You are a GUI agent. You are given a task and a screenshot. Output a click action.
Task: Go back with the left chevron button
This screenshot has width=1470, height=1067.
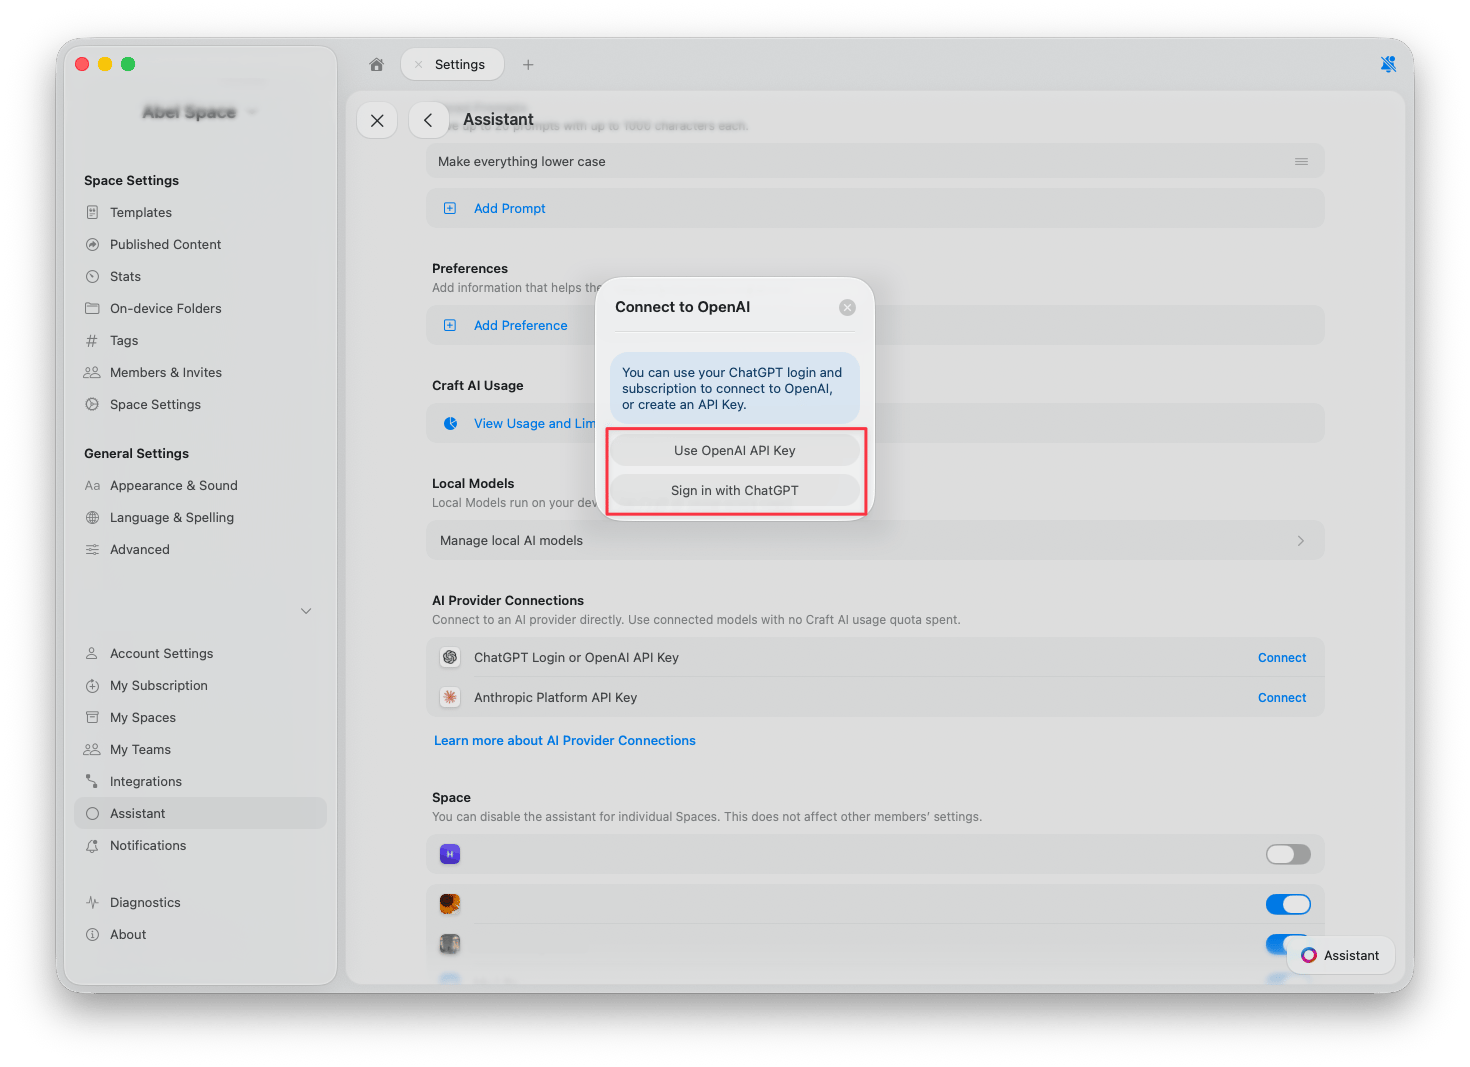(x=428, y=120)
